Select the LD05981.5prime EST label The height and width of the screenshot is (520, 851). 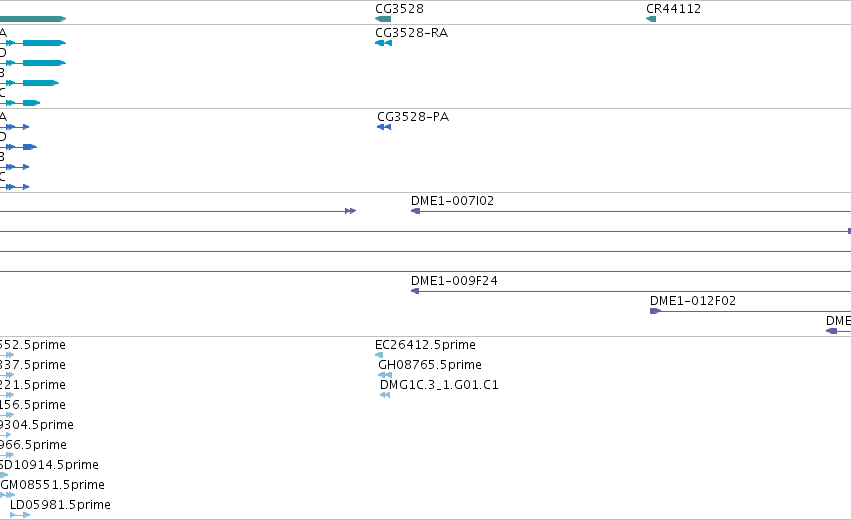point(60,505)
